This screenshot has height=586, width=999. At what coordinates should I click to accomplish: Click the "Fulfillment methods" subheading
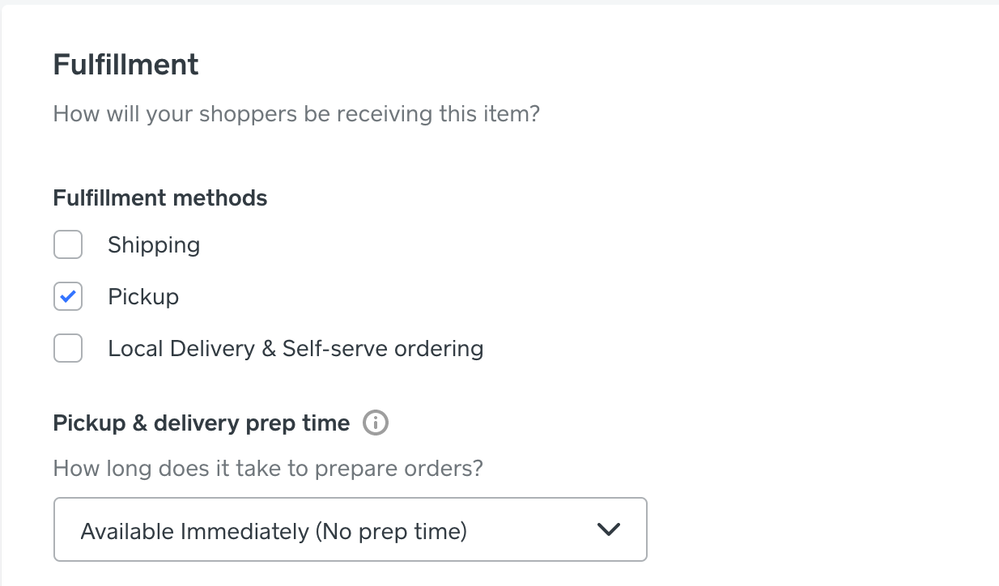[x=160, y=198]
